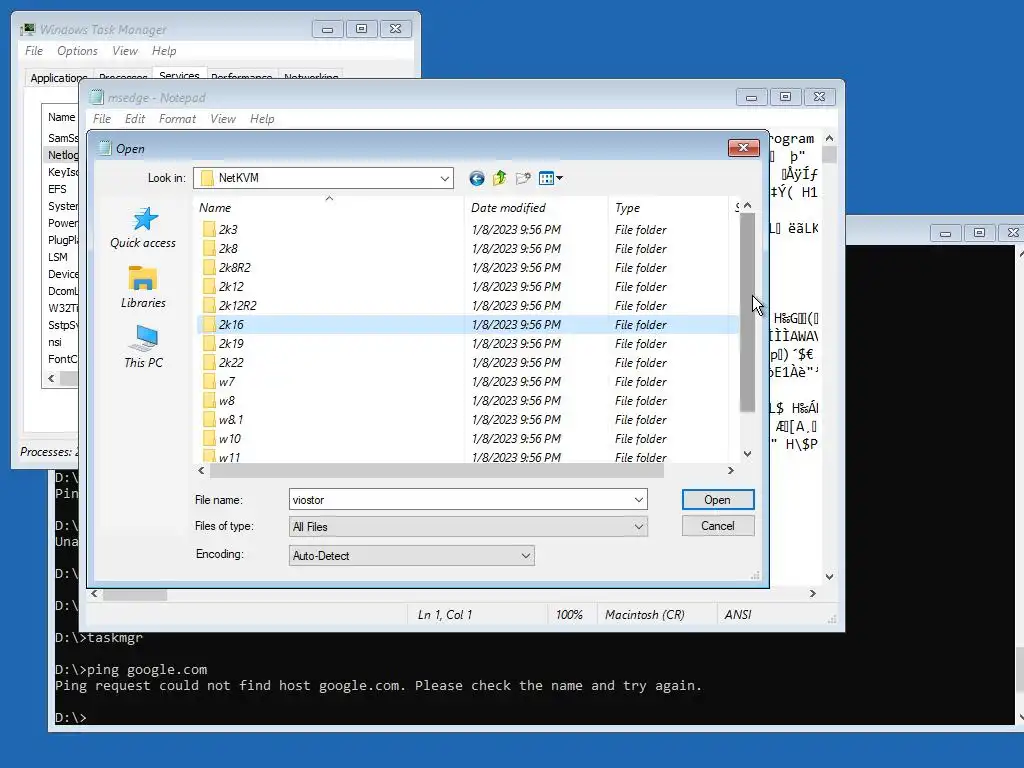The height and width of the screenshot is (768, 1024).
Task: Click the ping google.com command line text
Action: click(x=147, y=669)
